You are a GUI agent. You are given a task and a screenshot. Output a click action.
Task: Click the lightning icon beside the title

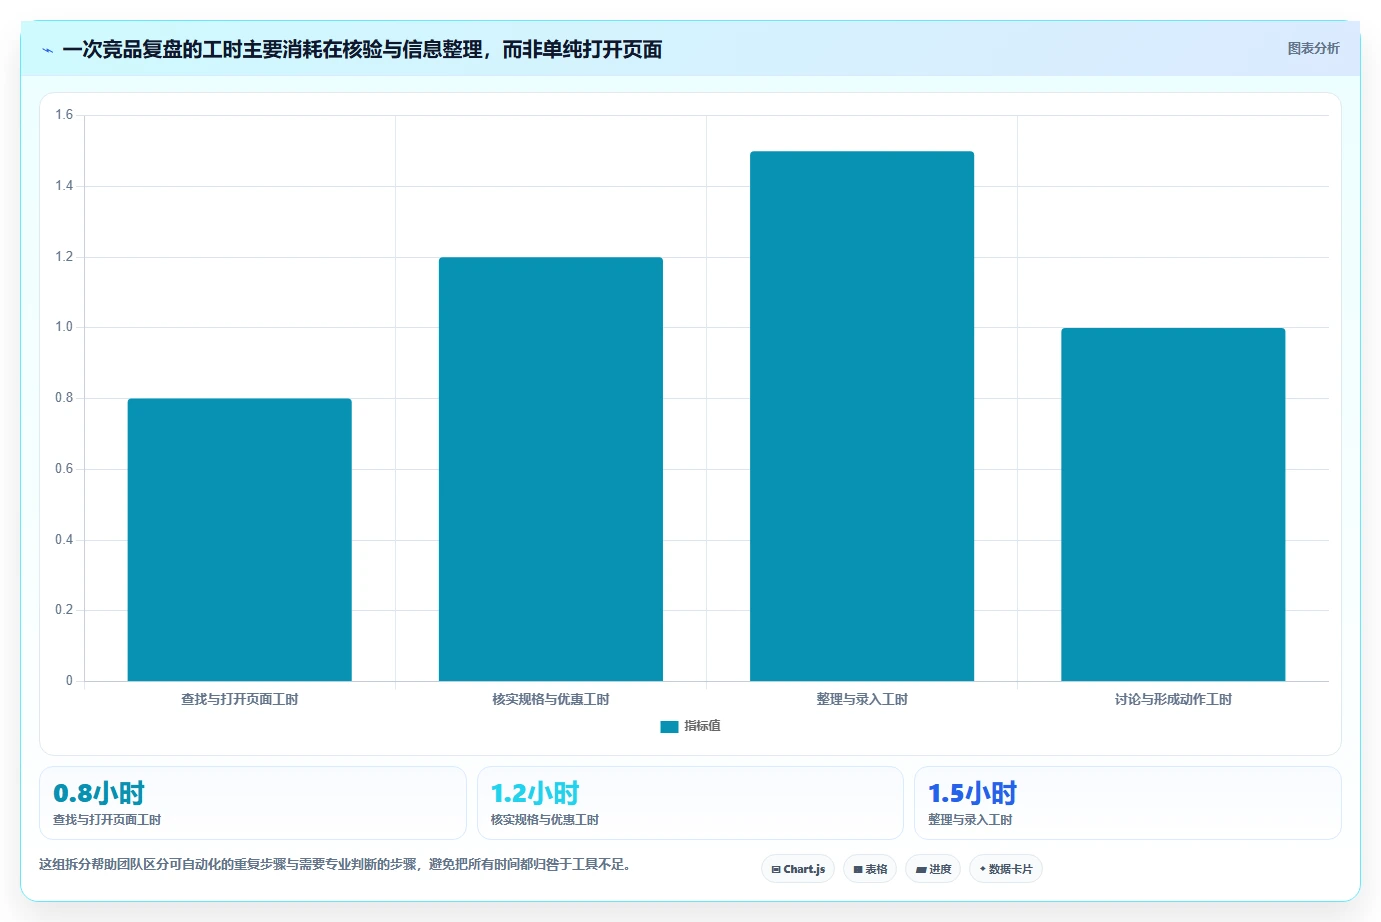[x=47, y=50]
